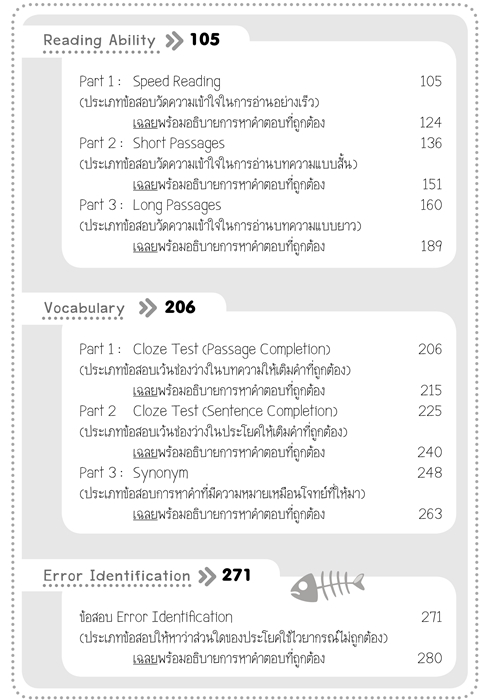479x700 pixels.
Task: Click the double chevron beside Vocabulary
Action: coord(147,308)
